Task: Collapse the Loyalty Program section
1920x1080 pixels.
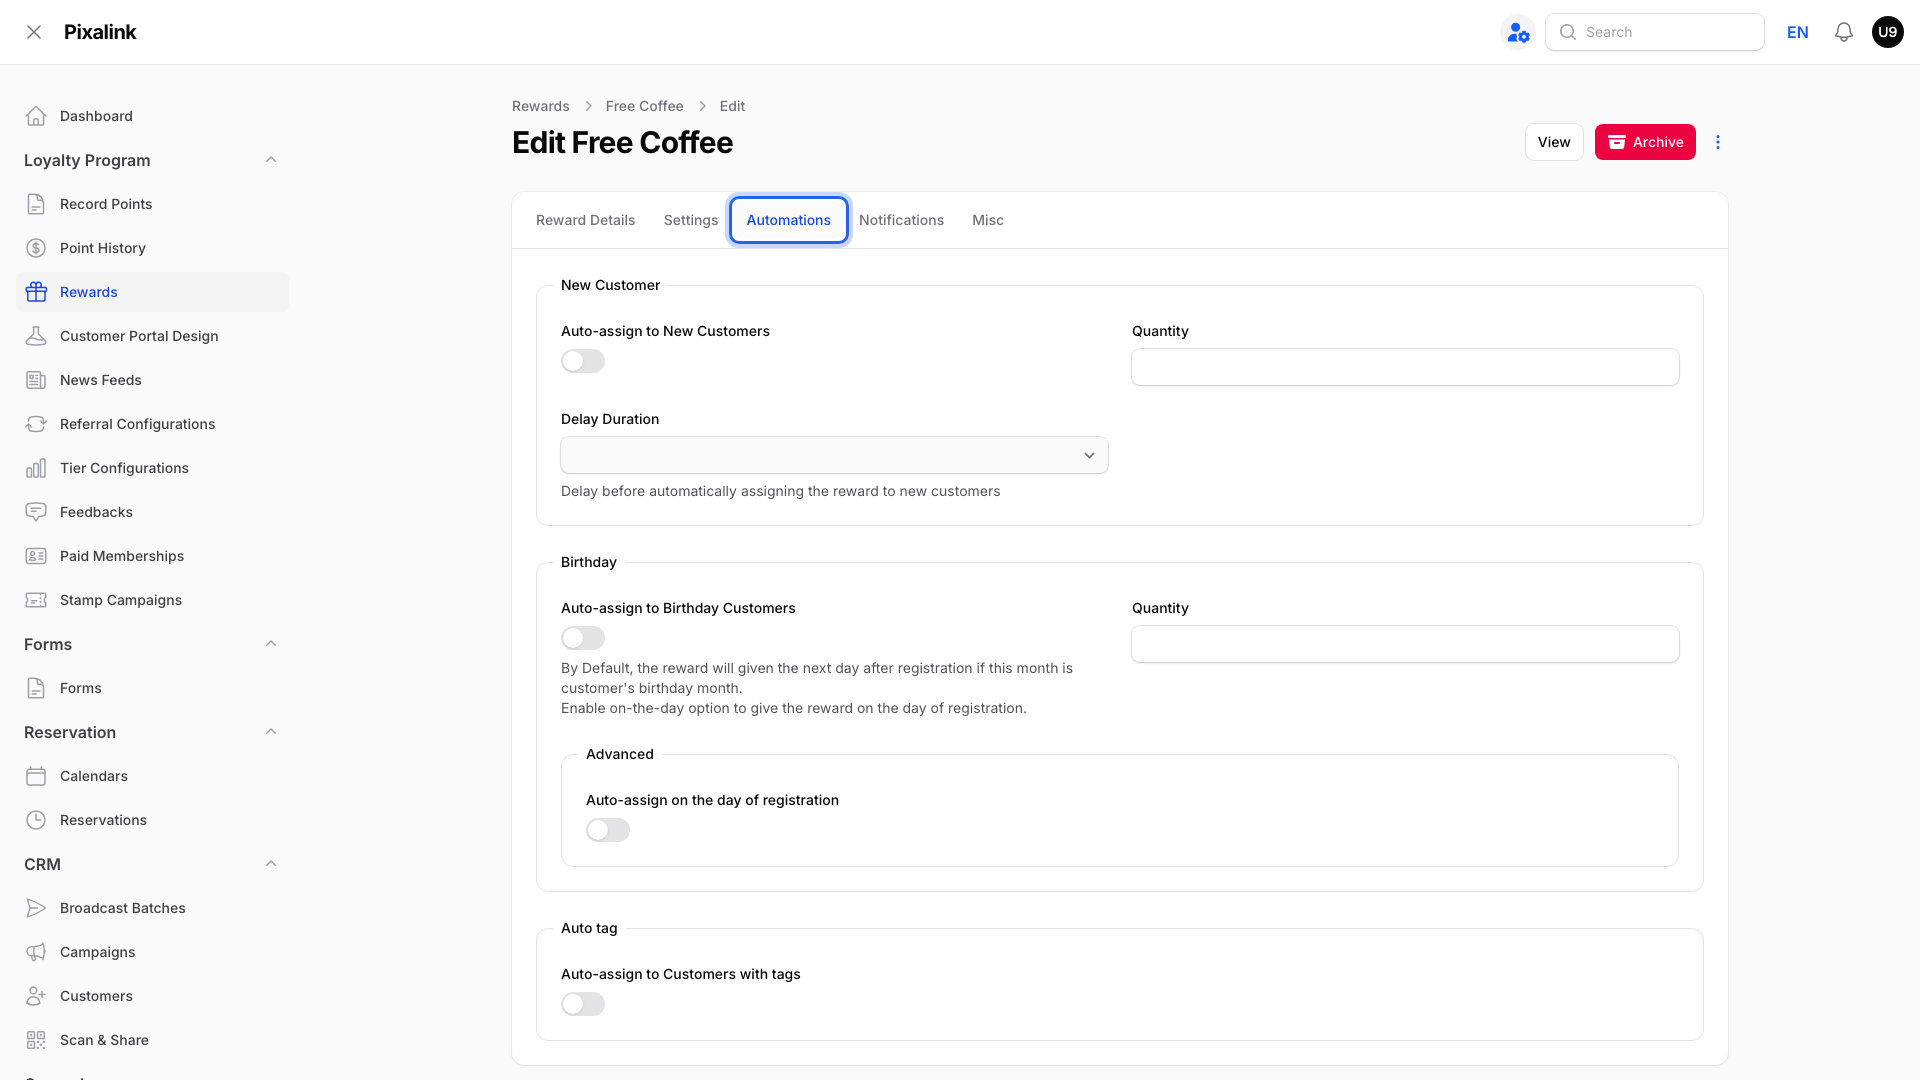Action: point(271,160)
